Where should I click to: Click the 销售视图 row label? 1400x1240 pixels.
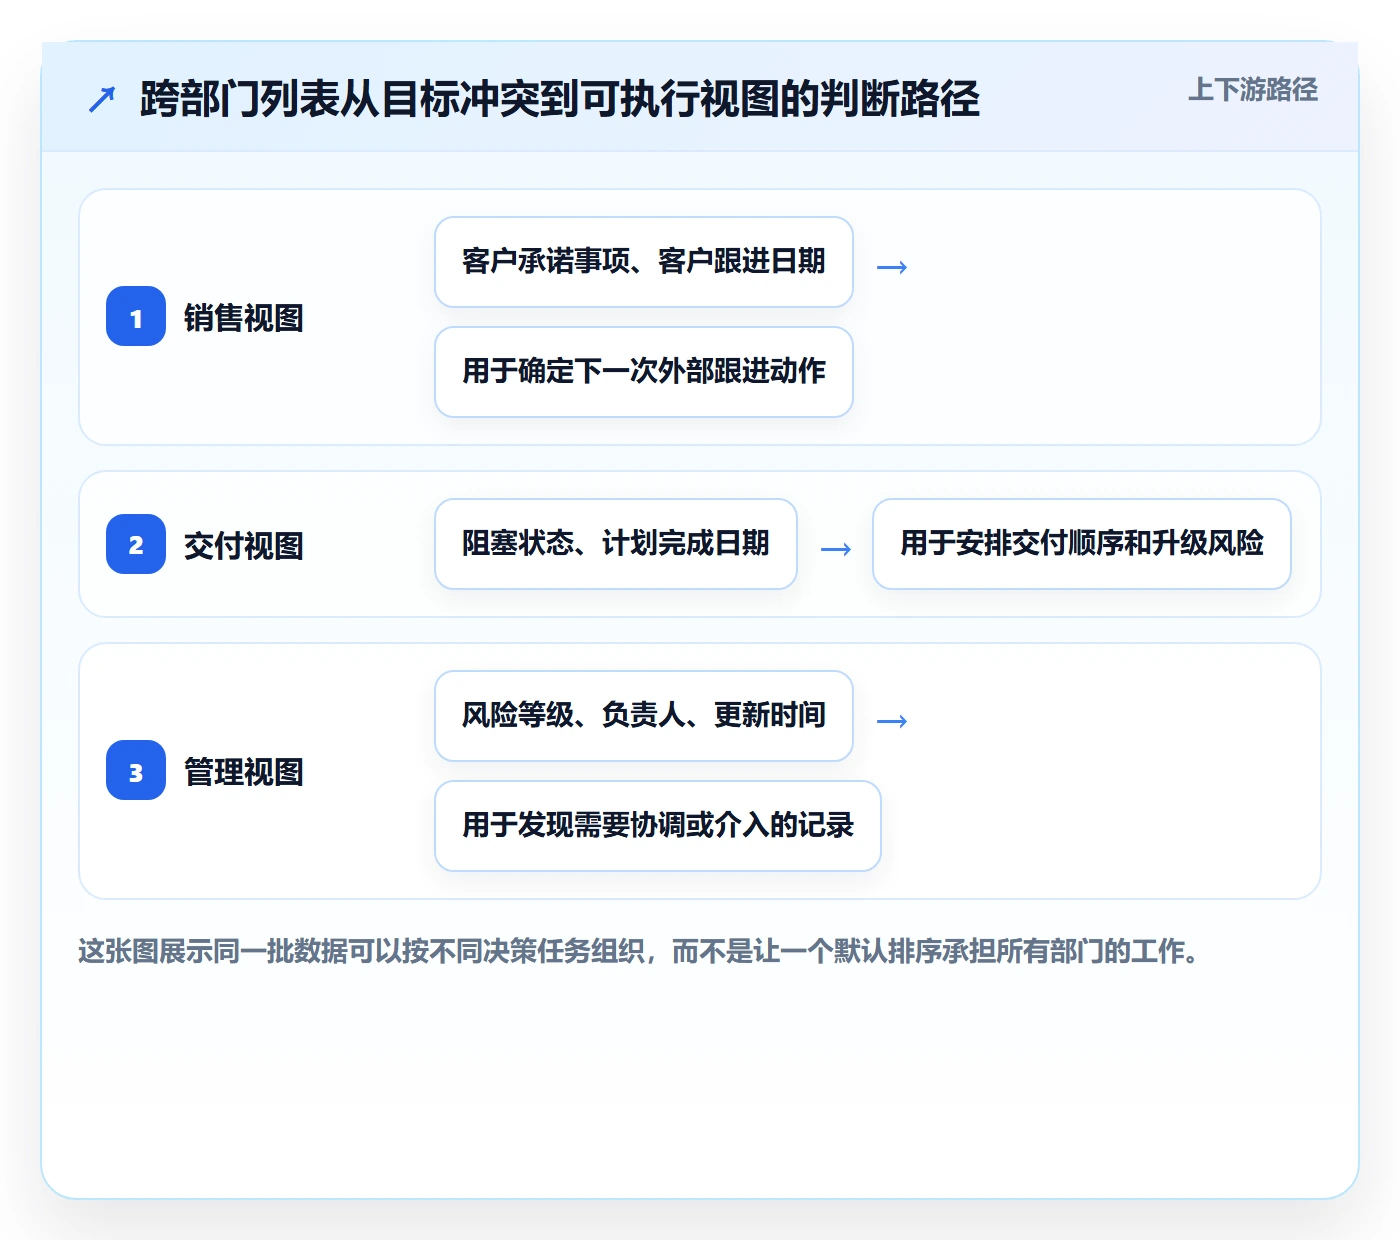click(x=244, y=318)
